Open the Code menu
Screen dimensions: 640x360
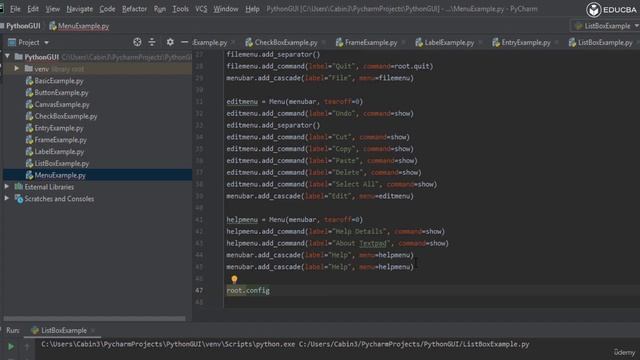(107, 9)
